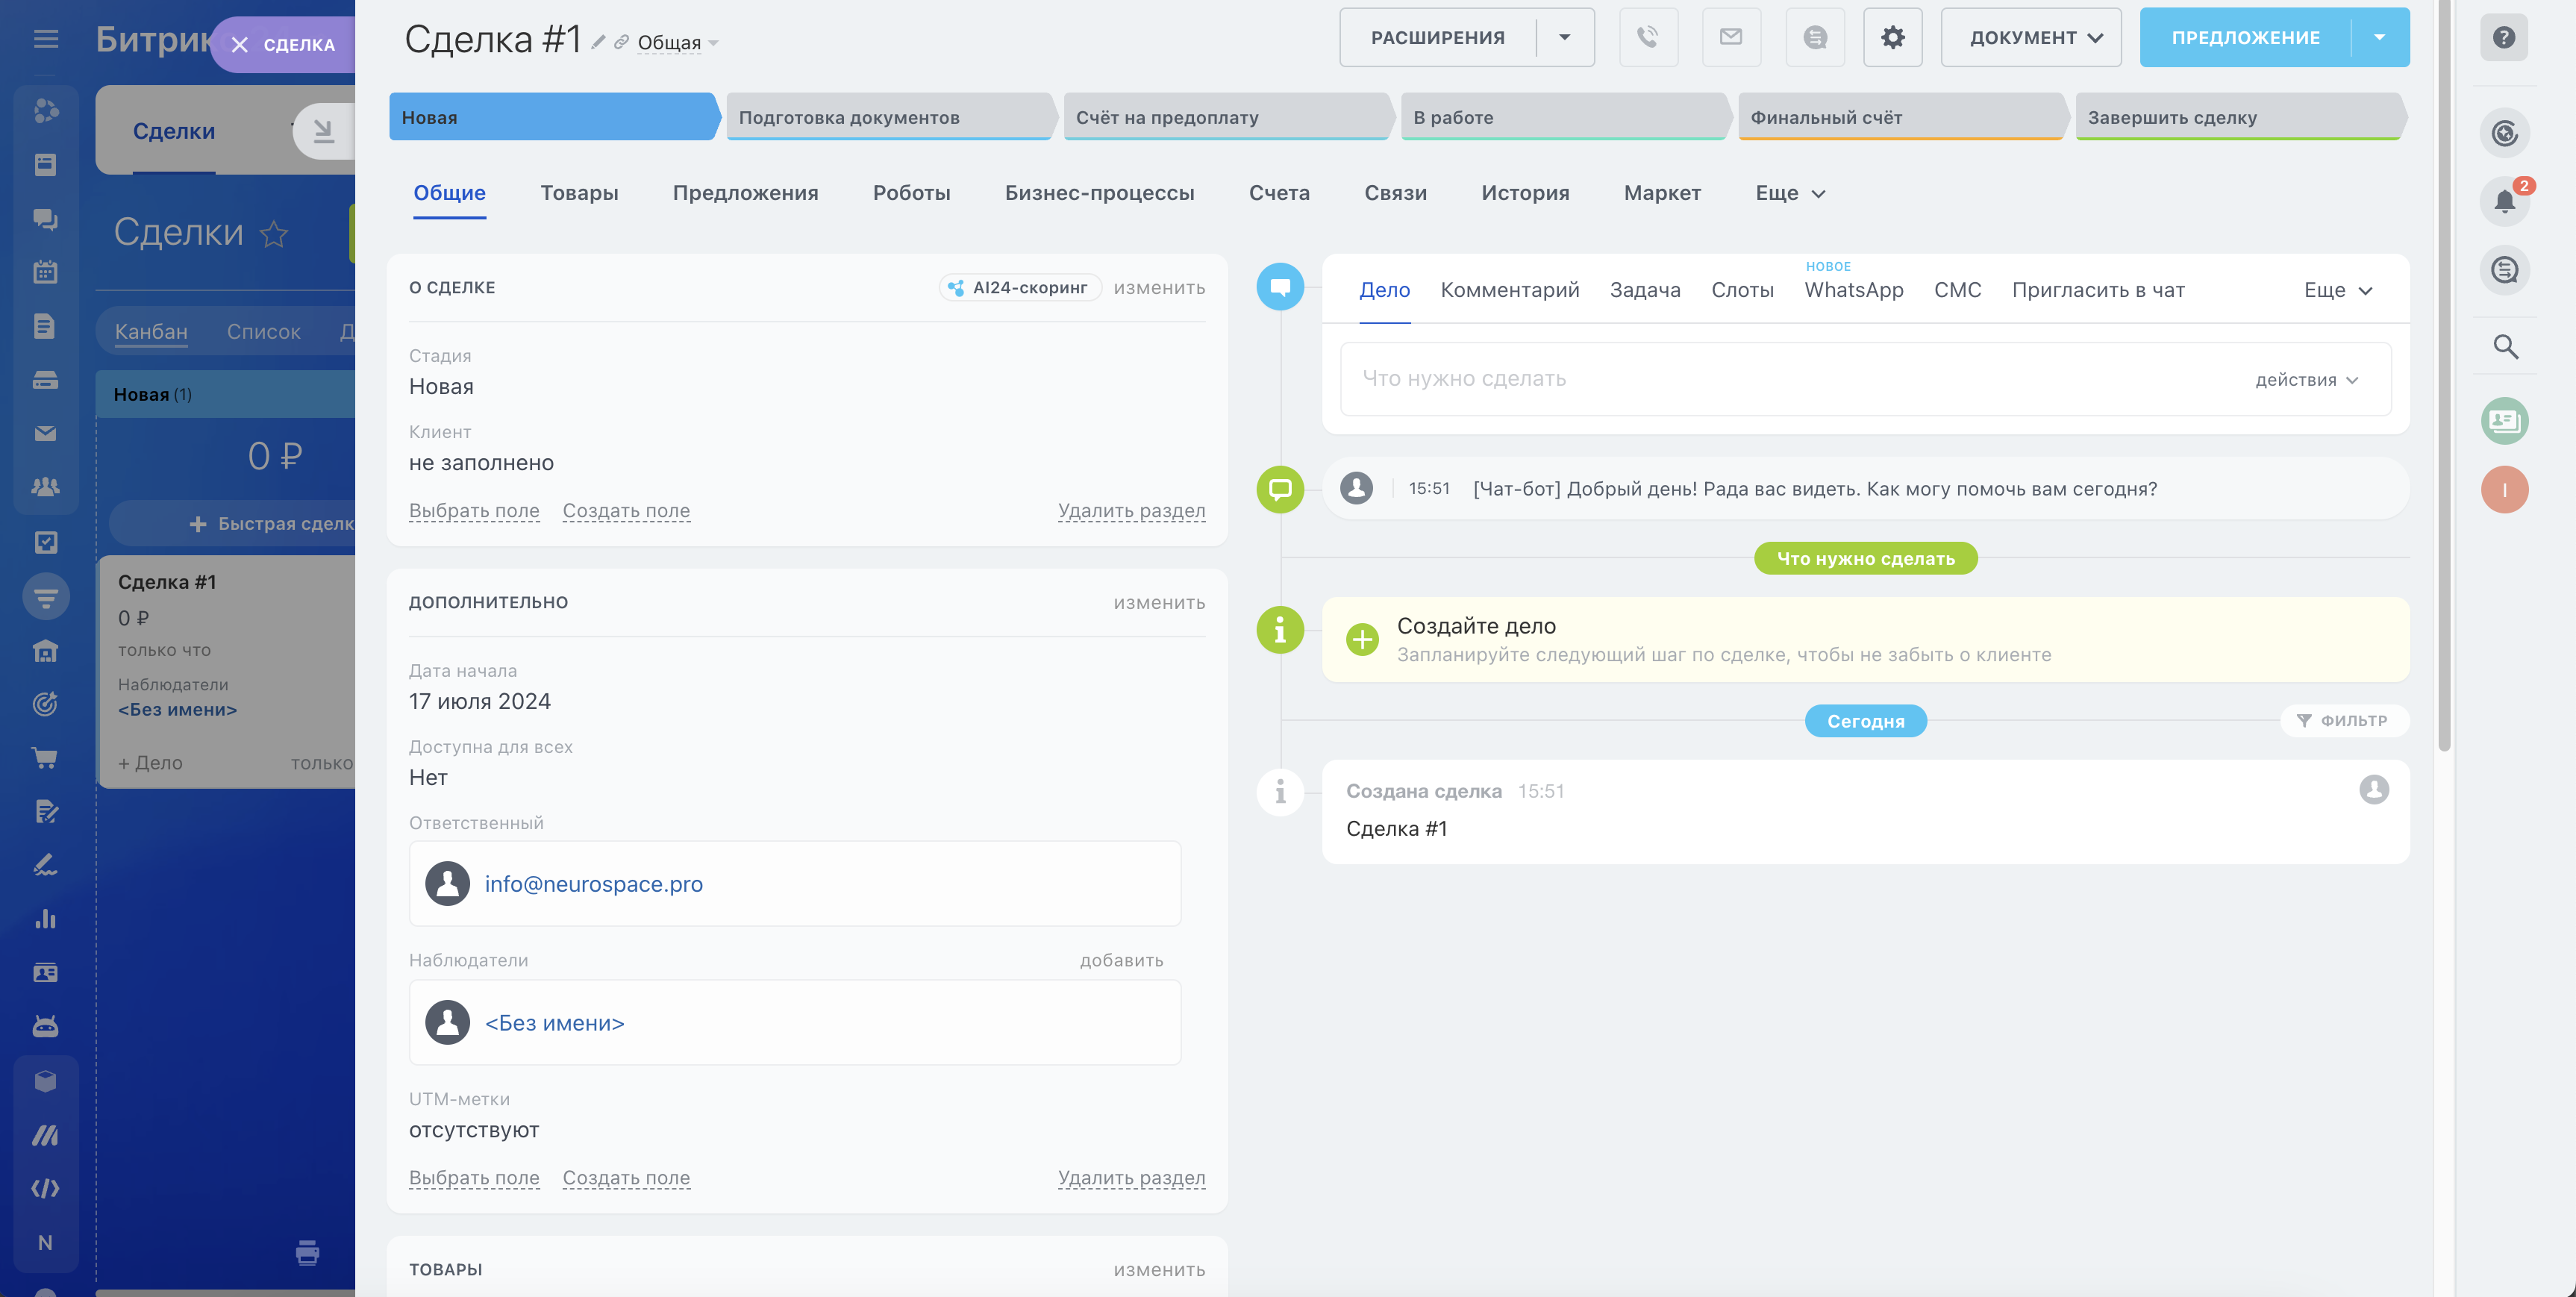
Task: Switch the deal stage to В работе
Action: tap(1562, 117)
